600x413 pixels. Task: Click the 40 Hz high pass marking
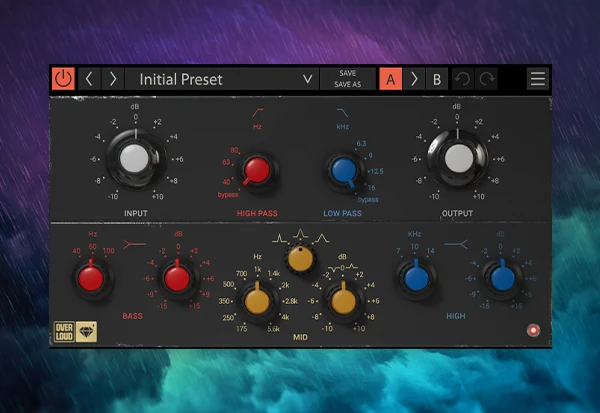(x=227, y=182)
